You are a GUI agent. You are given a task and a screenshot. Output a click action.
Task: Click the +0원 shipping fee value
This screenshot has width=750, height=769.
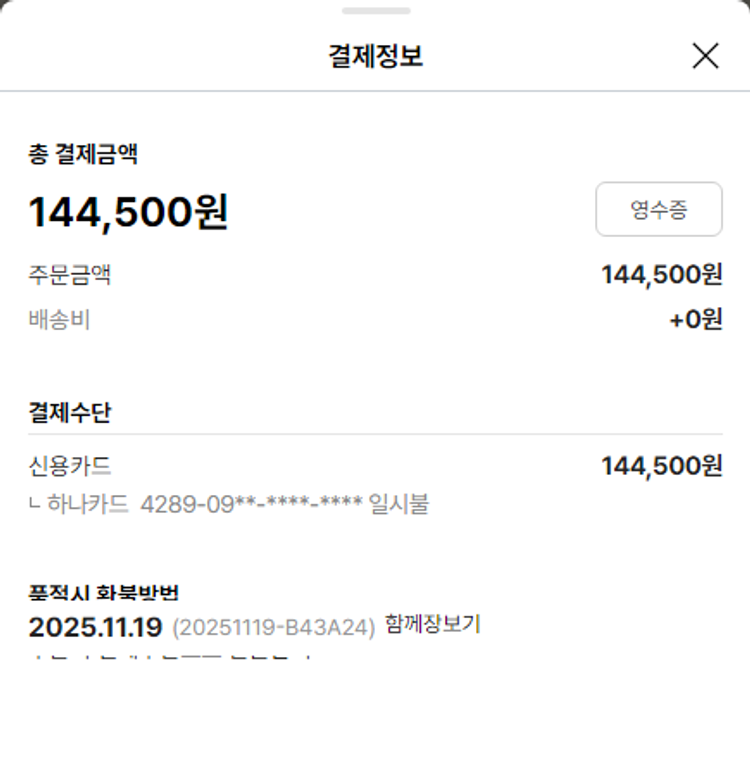click(x=695, y=320)
